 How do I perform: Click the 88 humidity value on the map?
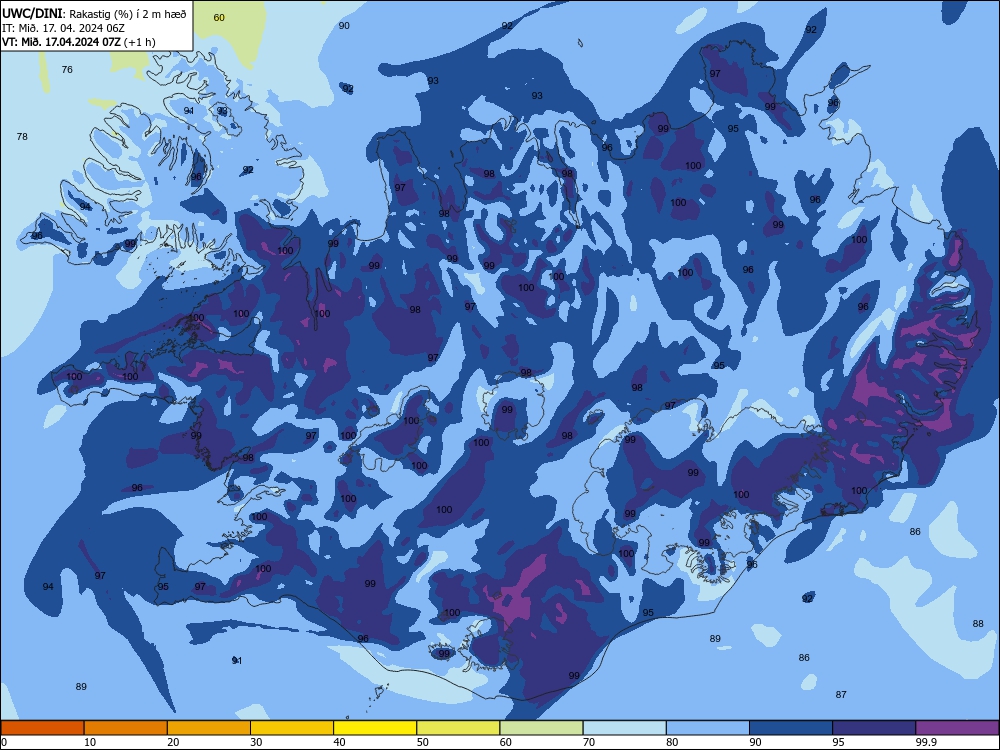978,624
